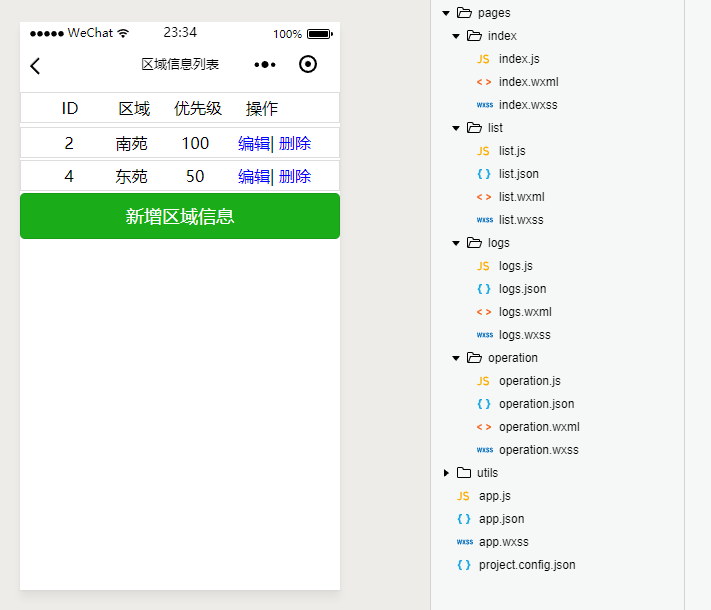Screen dimensions: 711x610
Task: Click the JS icon beside logs.js
Action: tap(483, 266)
